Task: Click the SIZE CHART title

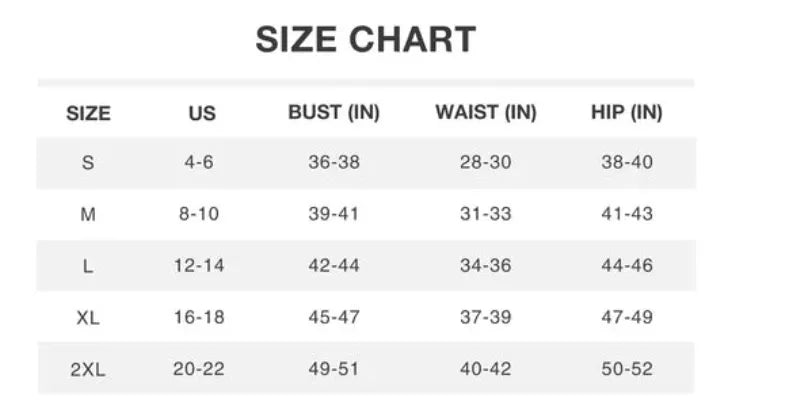Action: coord(365,39)
